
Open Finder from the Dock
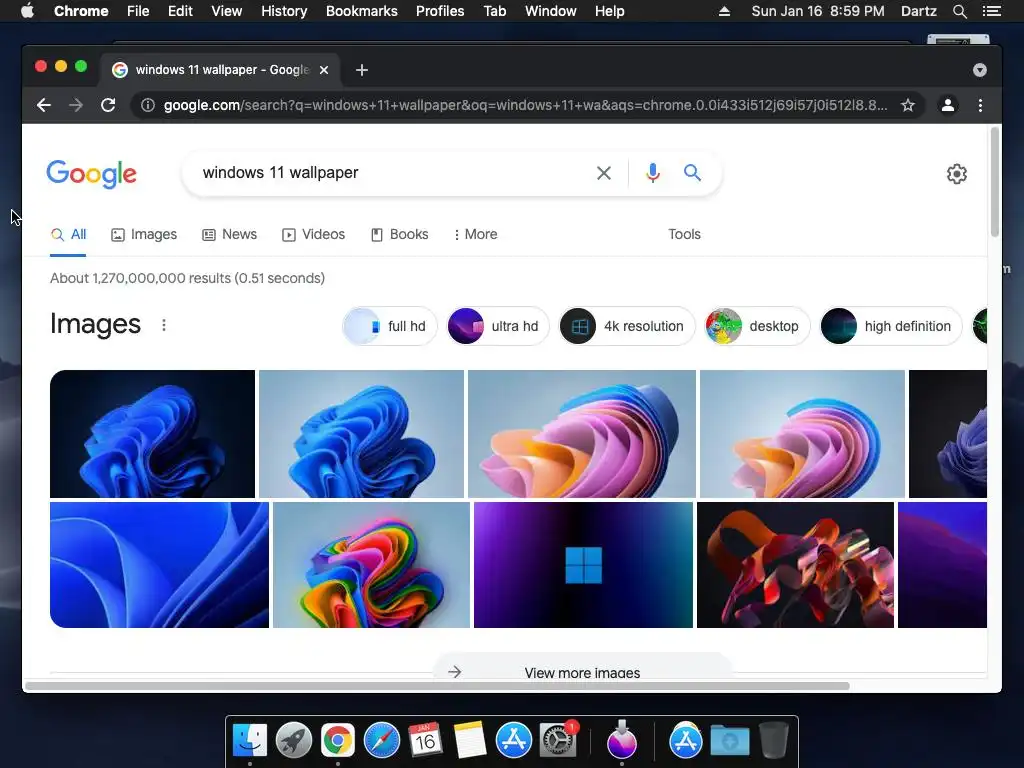[250, 741]
